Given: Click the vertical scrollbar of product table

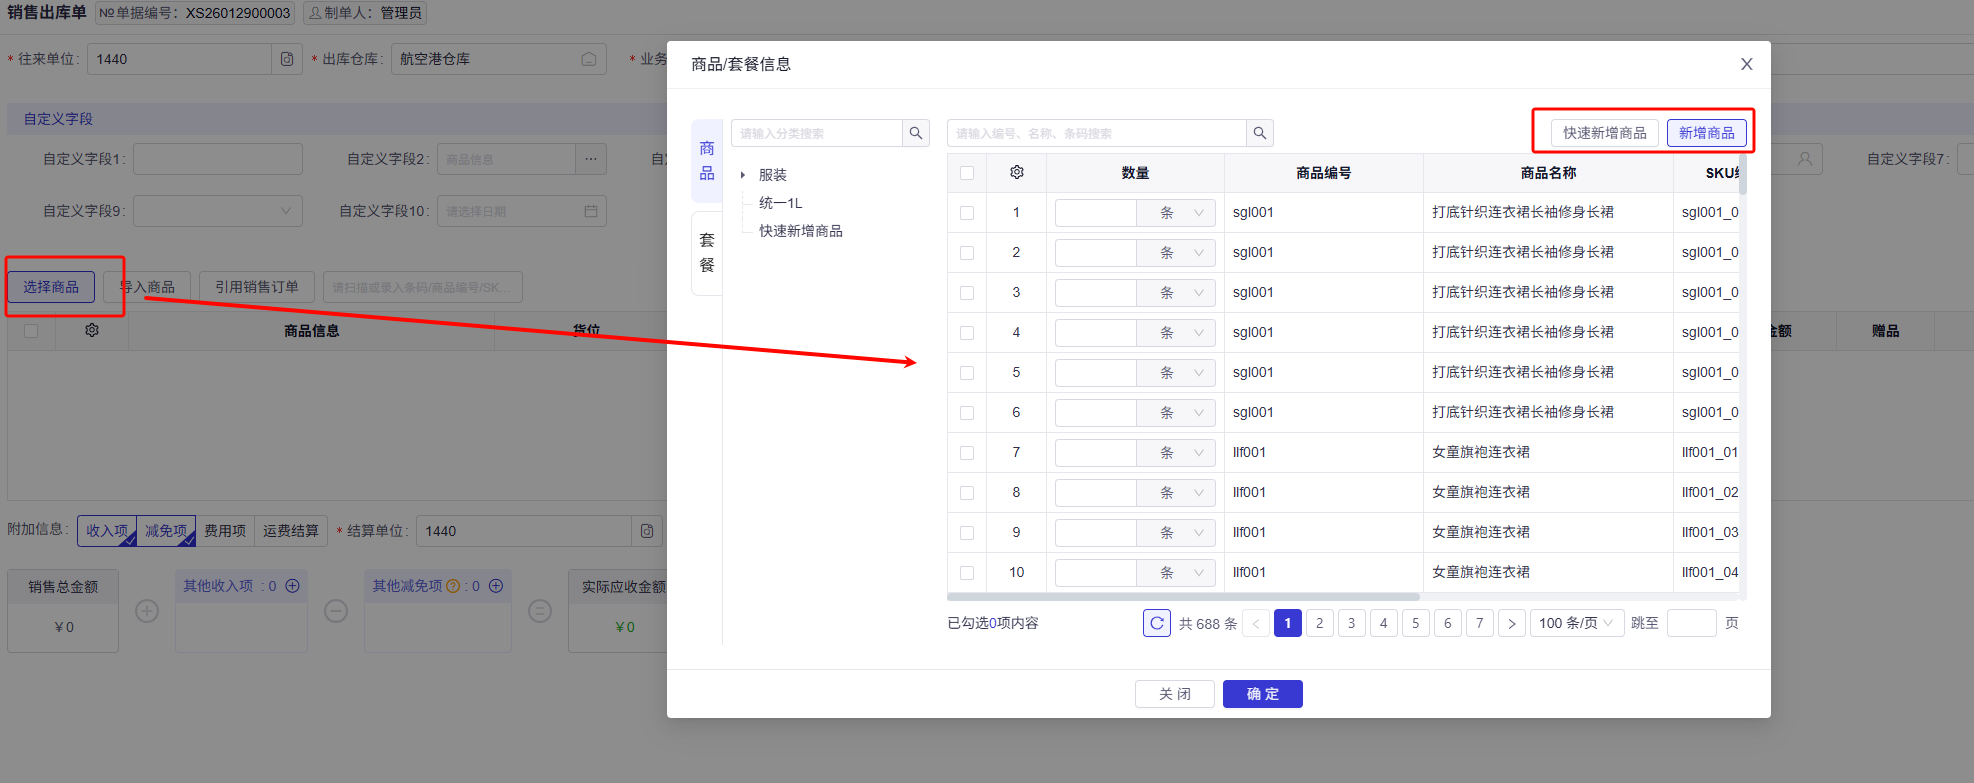Looking at the screenshot, I should coord(1743,173).
